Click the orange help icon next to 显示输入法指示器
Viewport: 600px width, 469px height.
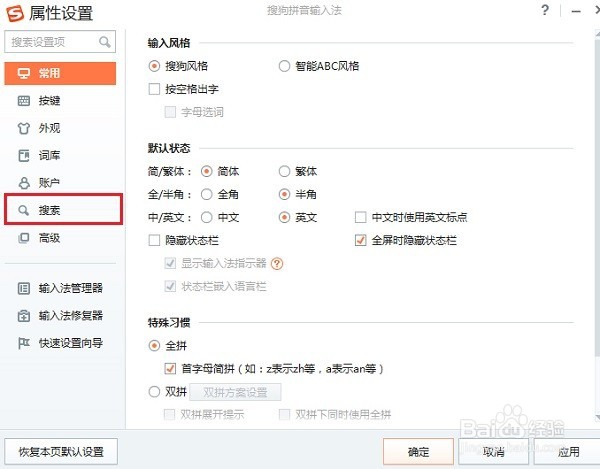(277, 264)
